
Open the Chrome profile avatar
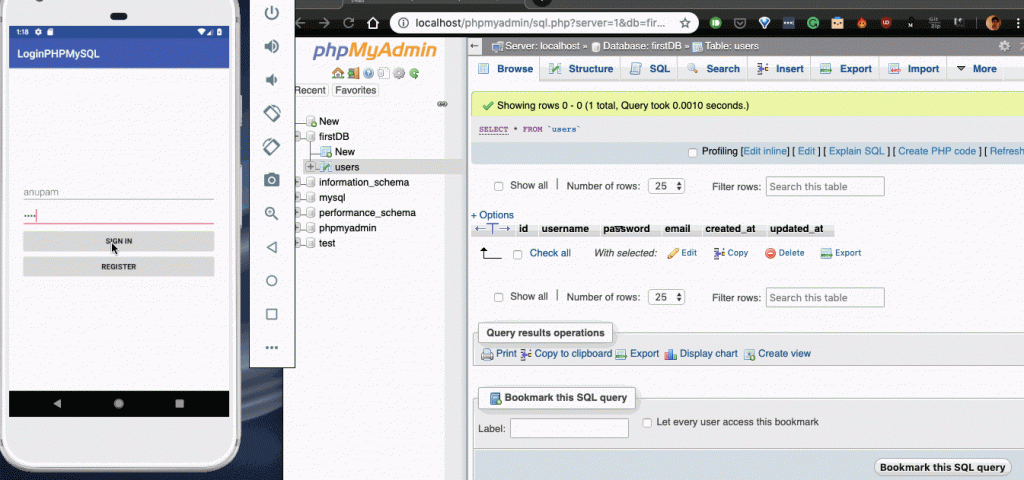point(993,23)
